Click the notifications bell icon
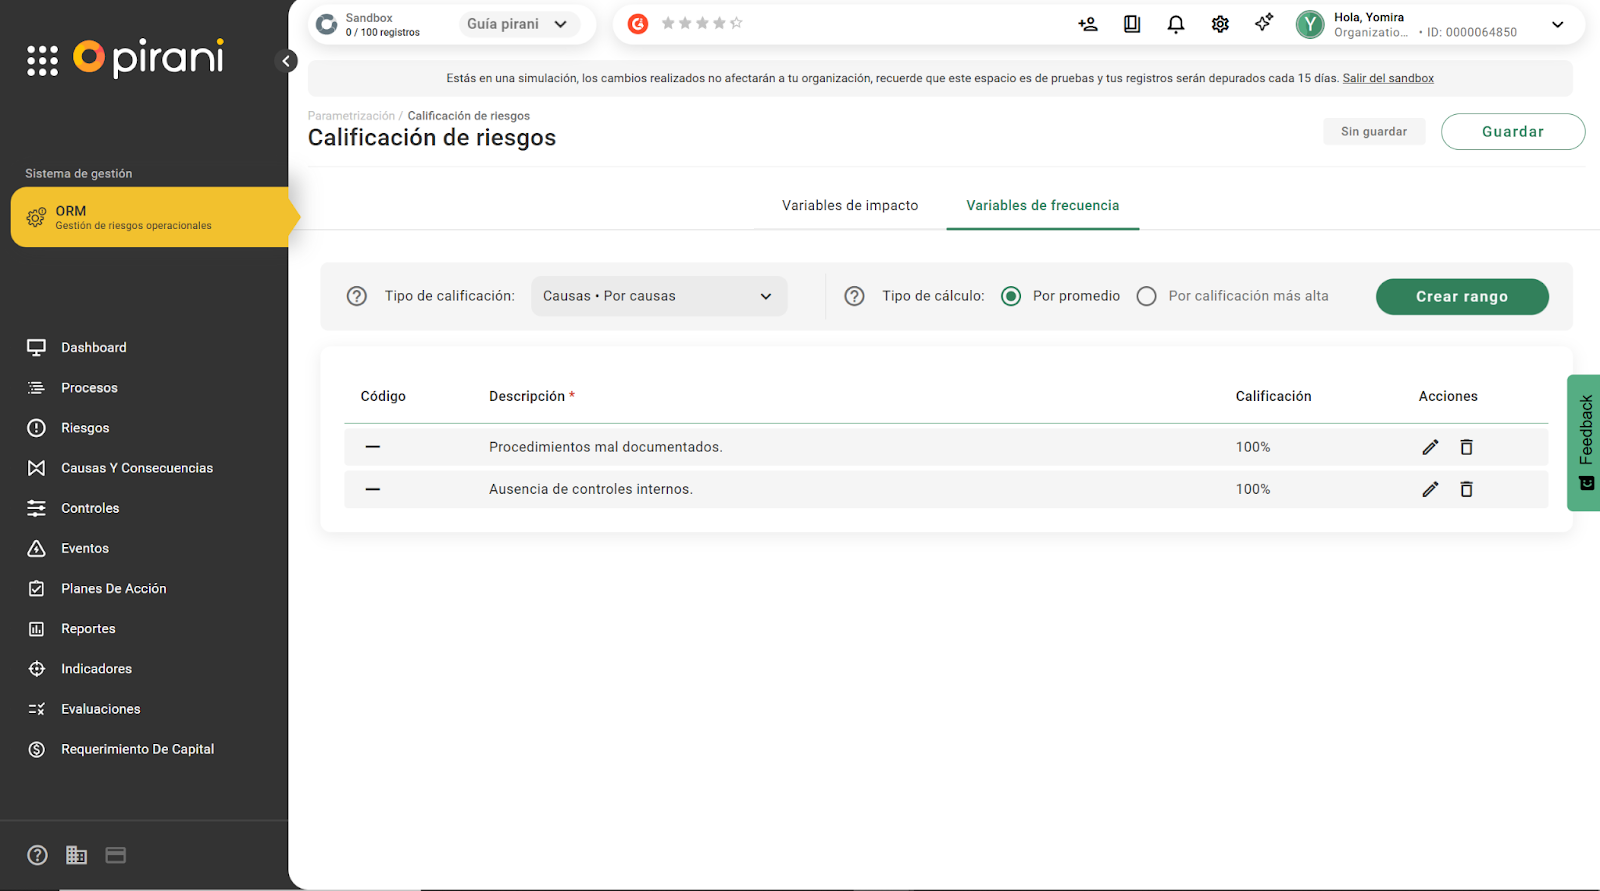Image resolution: width=1600 pixels, height=891 pixels. 1176,24
